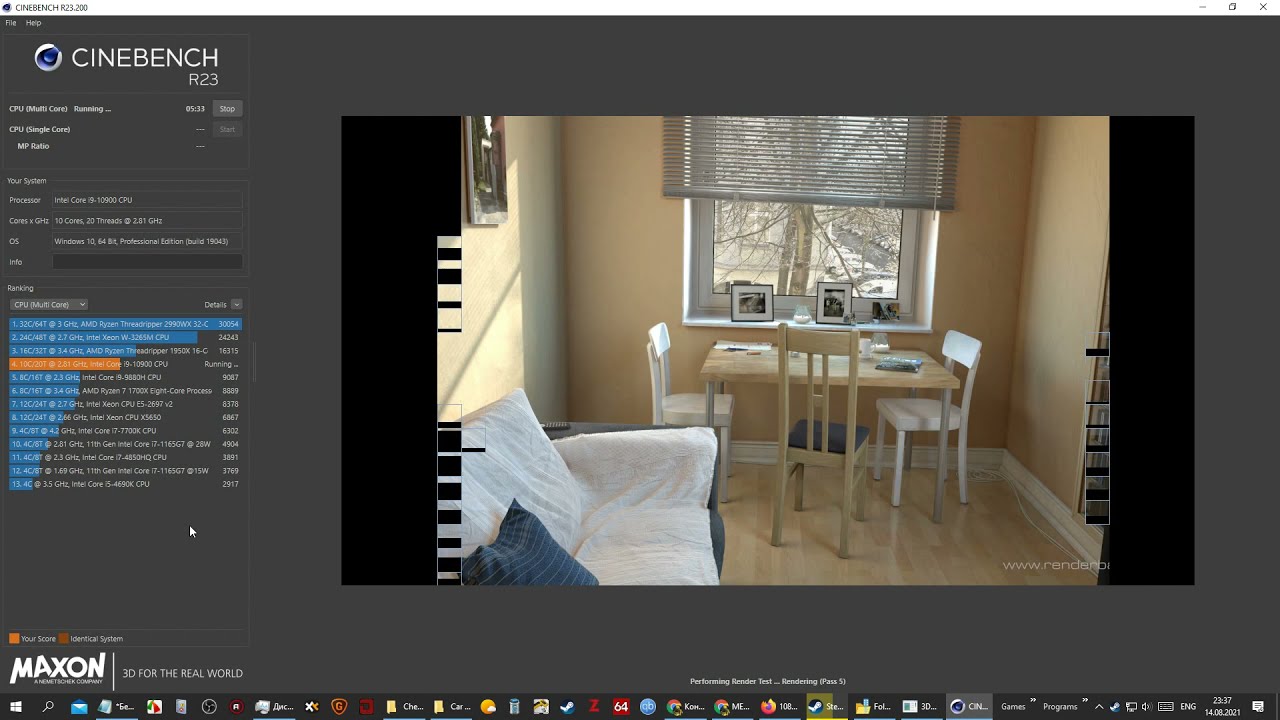Open the red circle A taskbar icon
The image size is (1280, 720).
pyautogui.click(x=237, y=707)
